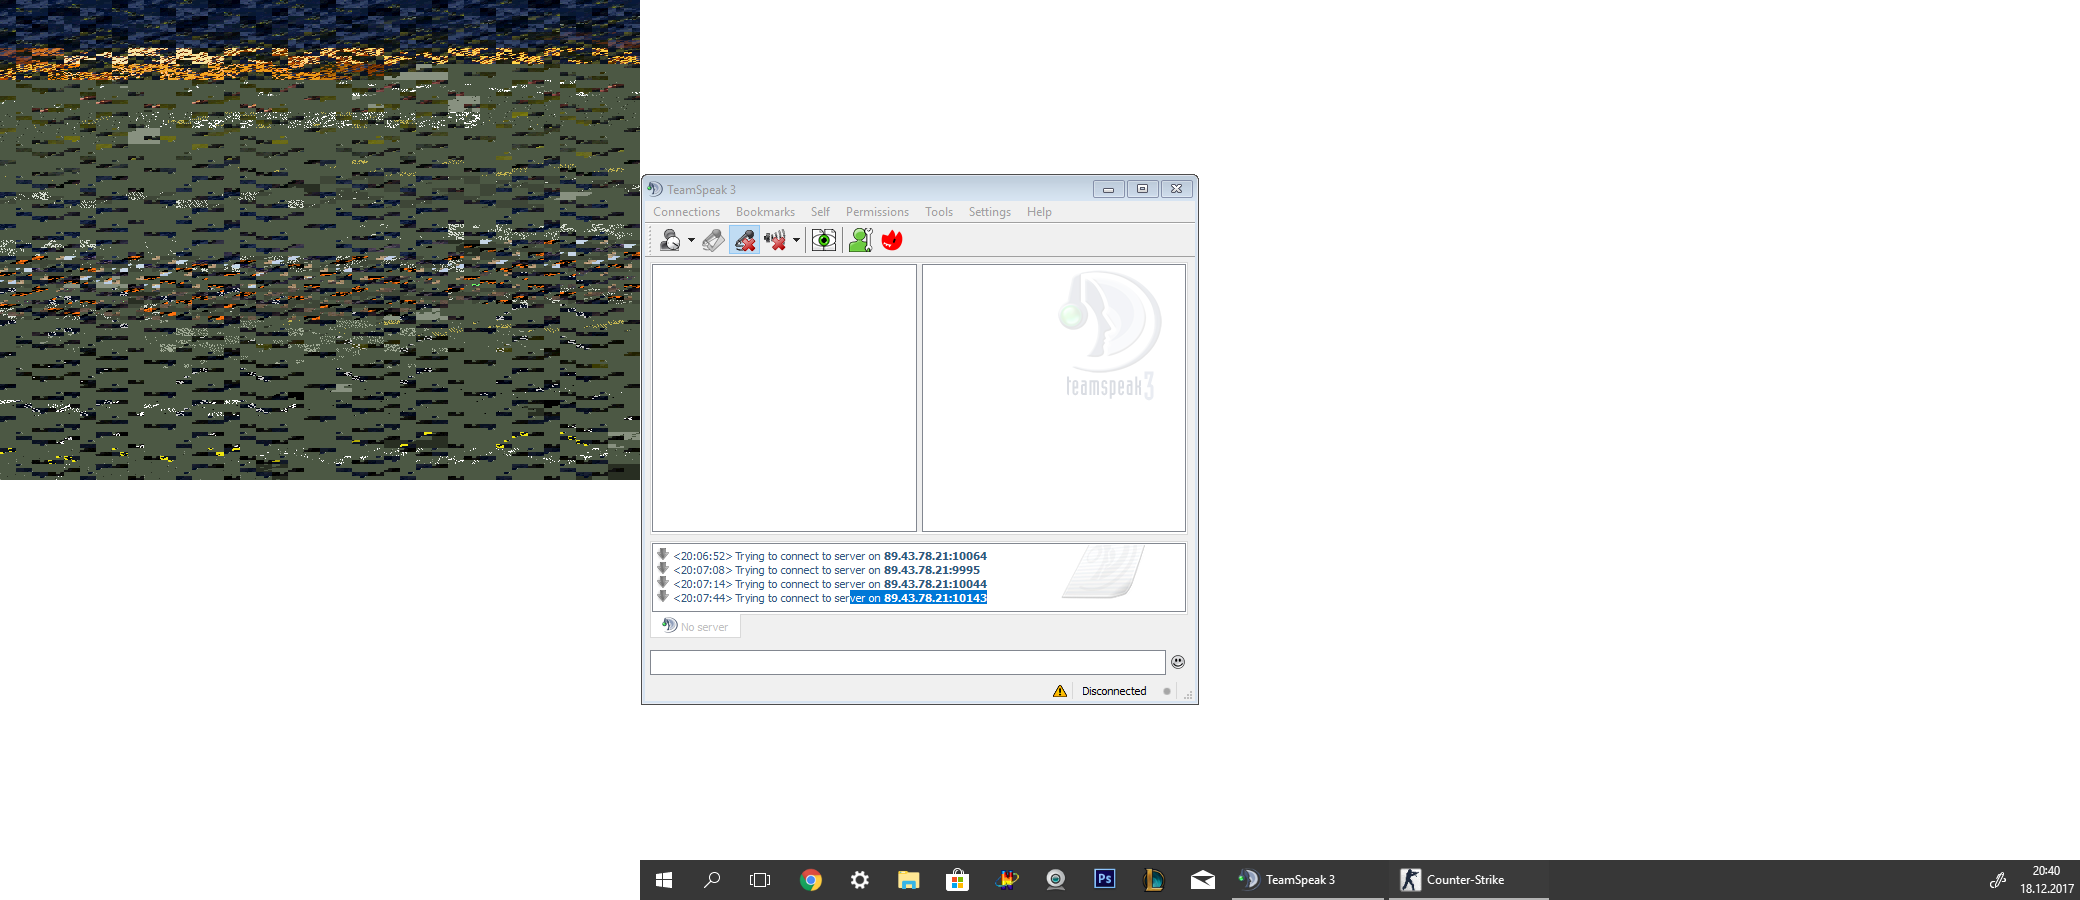The width and height of the screenshot is (2080, 900).
Task: Open the Permissions menu
Action: (x=877, y=212)
